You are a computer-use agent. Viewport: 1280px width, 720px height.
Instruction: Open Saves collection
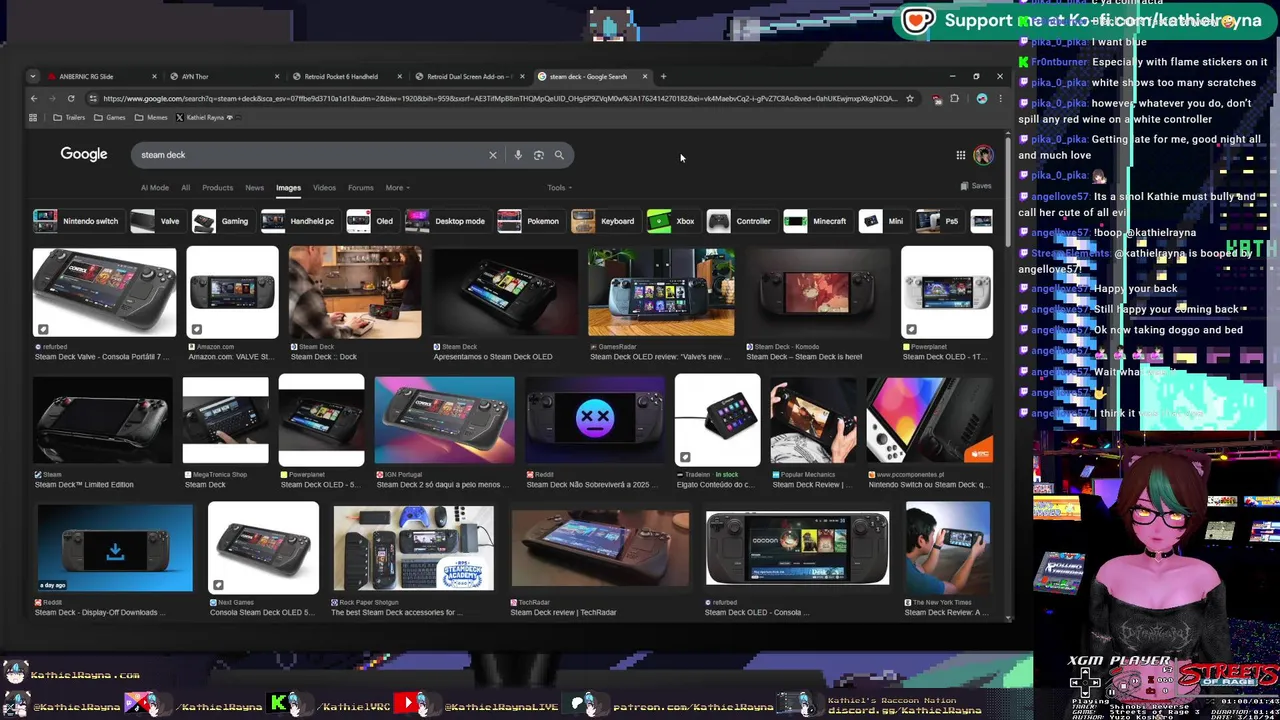tap(976, 186)
